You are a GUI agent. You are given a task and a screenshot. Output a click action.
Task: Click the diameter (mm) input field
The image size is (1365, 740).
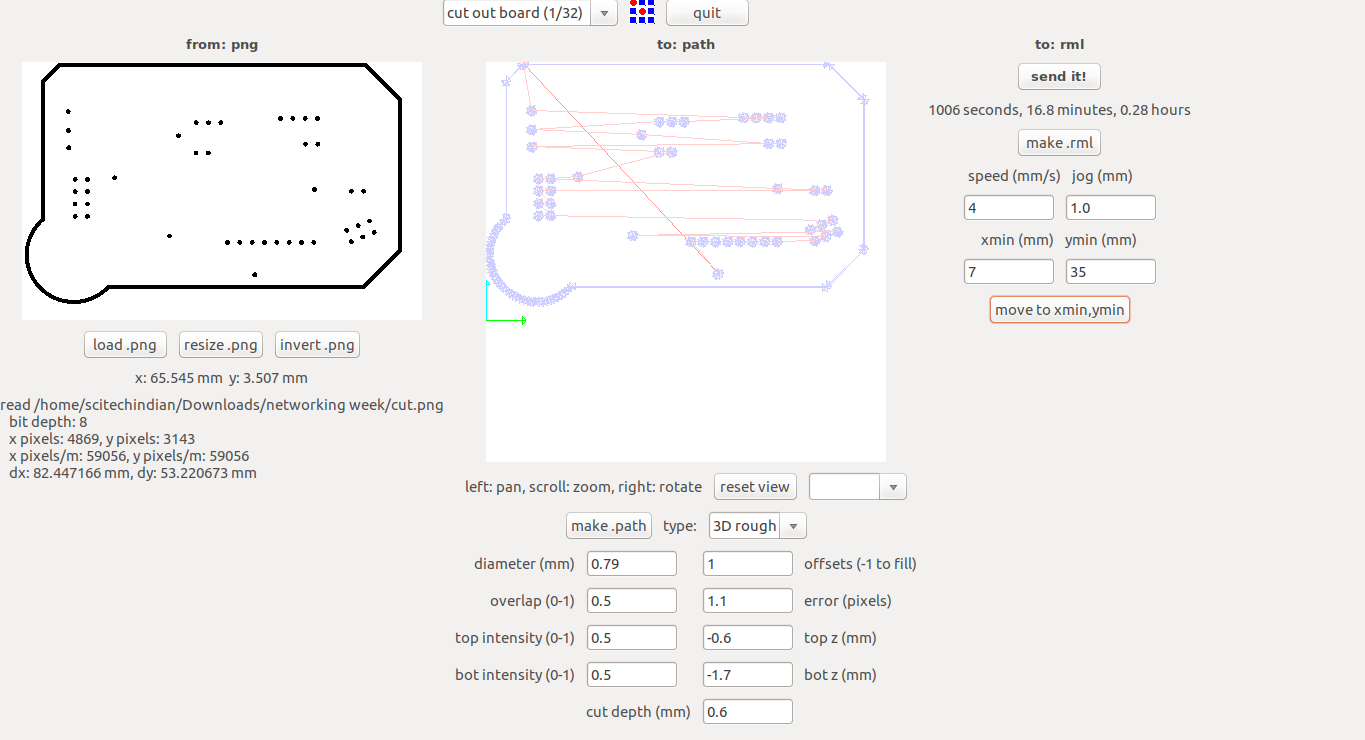click(x=631, y=564)
